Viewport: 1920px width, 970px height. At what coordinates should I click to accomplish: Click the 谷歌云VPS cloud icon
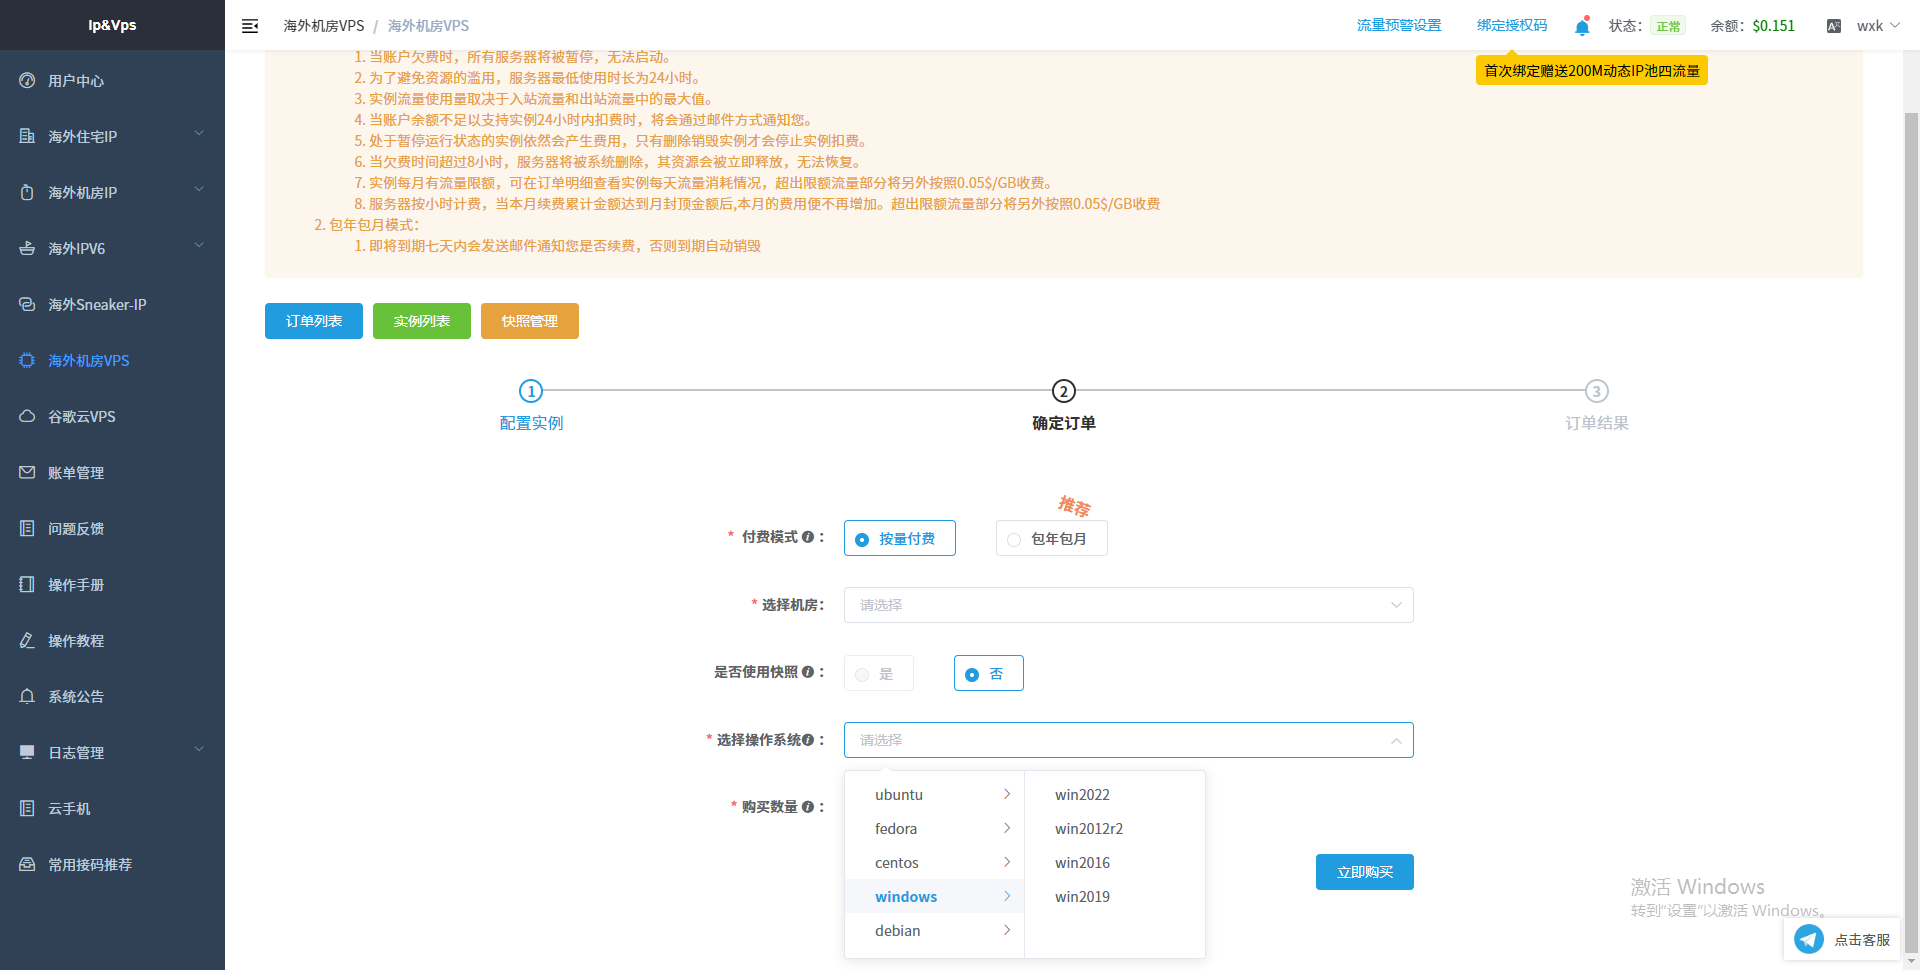pos(27,416)
